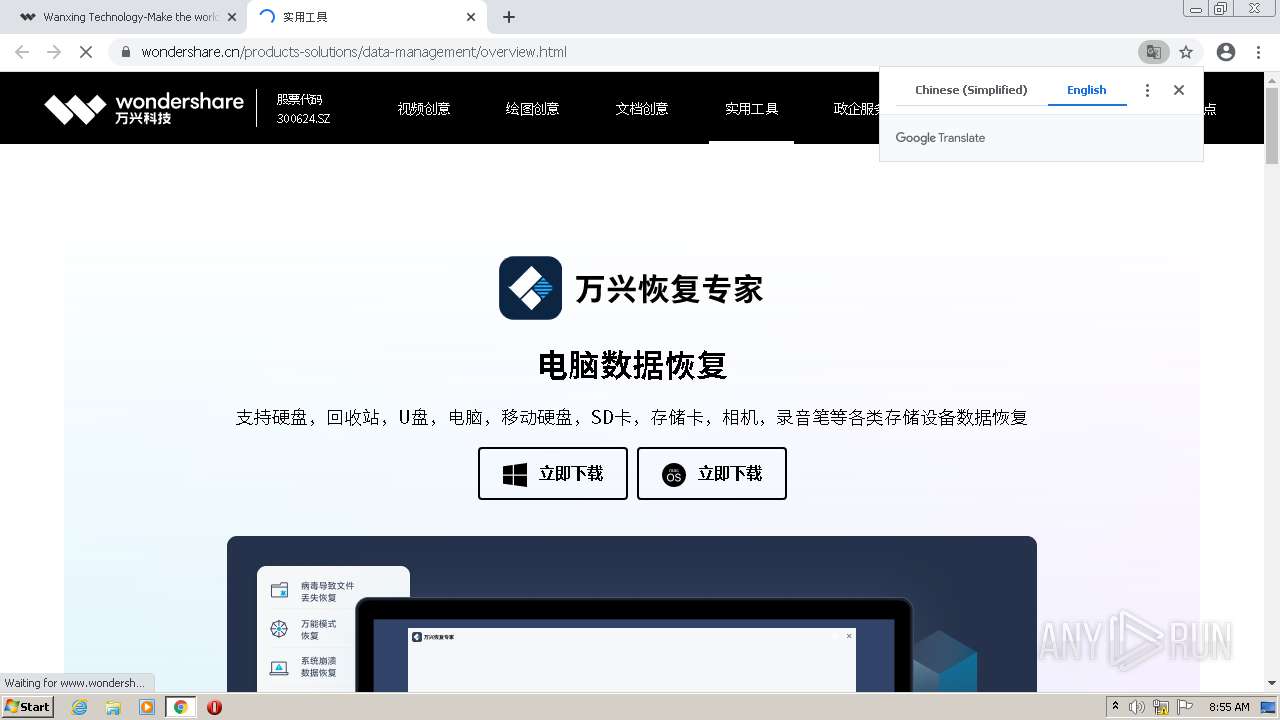
Task: Click the volume icon in system tray
Action: coord(1137,707)
